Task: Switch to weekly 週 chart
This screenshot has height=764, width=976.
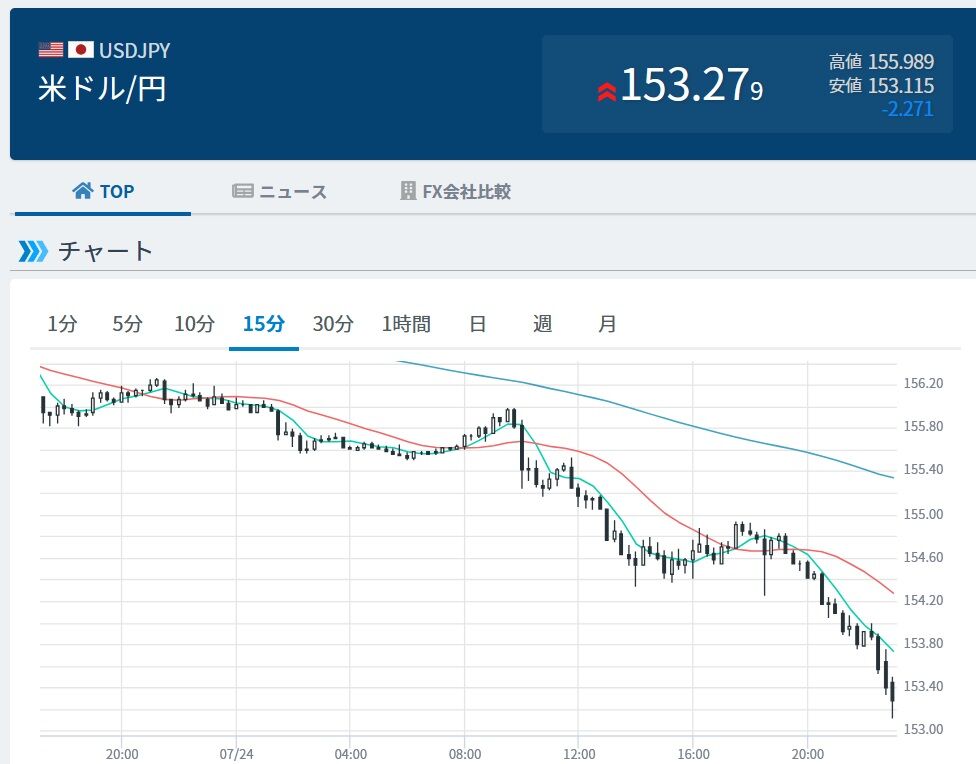Action: coord(542,324)
